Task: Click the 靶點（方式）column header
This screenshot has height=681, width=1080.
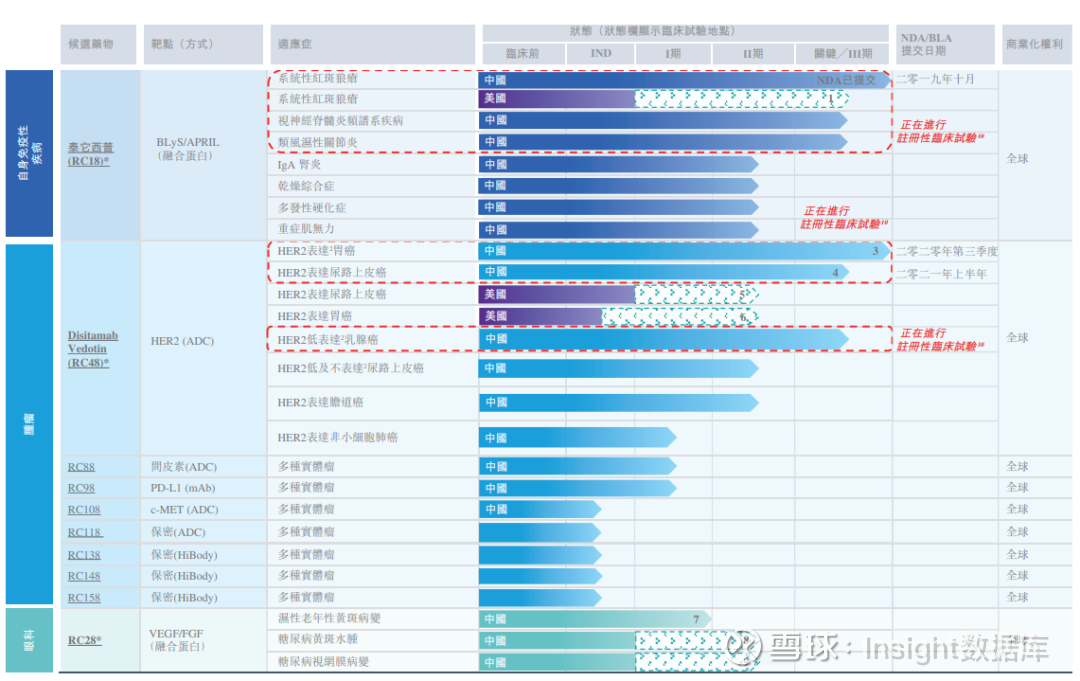Action: point(203,44)
